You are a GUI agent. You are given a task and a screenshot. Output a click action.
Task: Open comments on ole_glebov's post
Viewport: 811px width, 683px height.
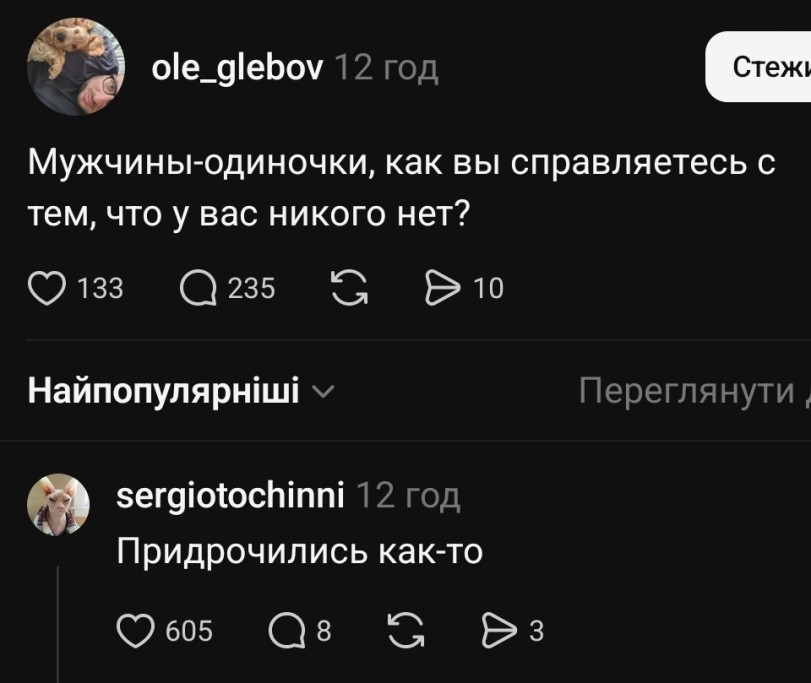197,288
